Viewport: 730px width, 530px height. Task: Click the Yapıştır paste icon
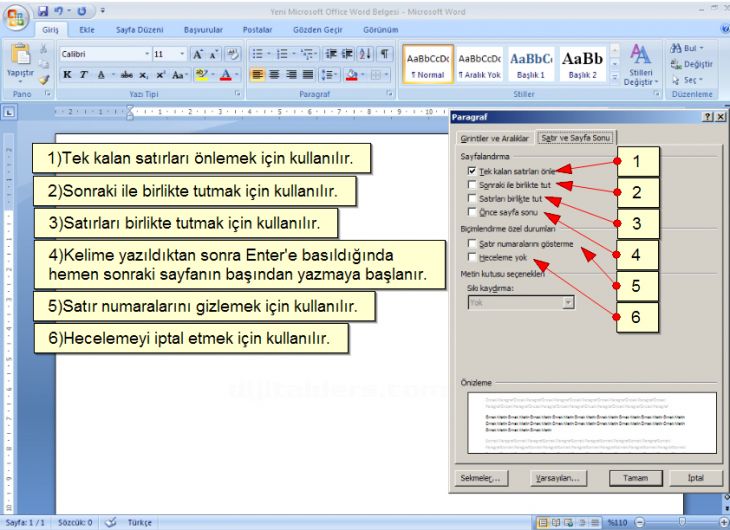tap(20, 54)
